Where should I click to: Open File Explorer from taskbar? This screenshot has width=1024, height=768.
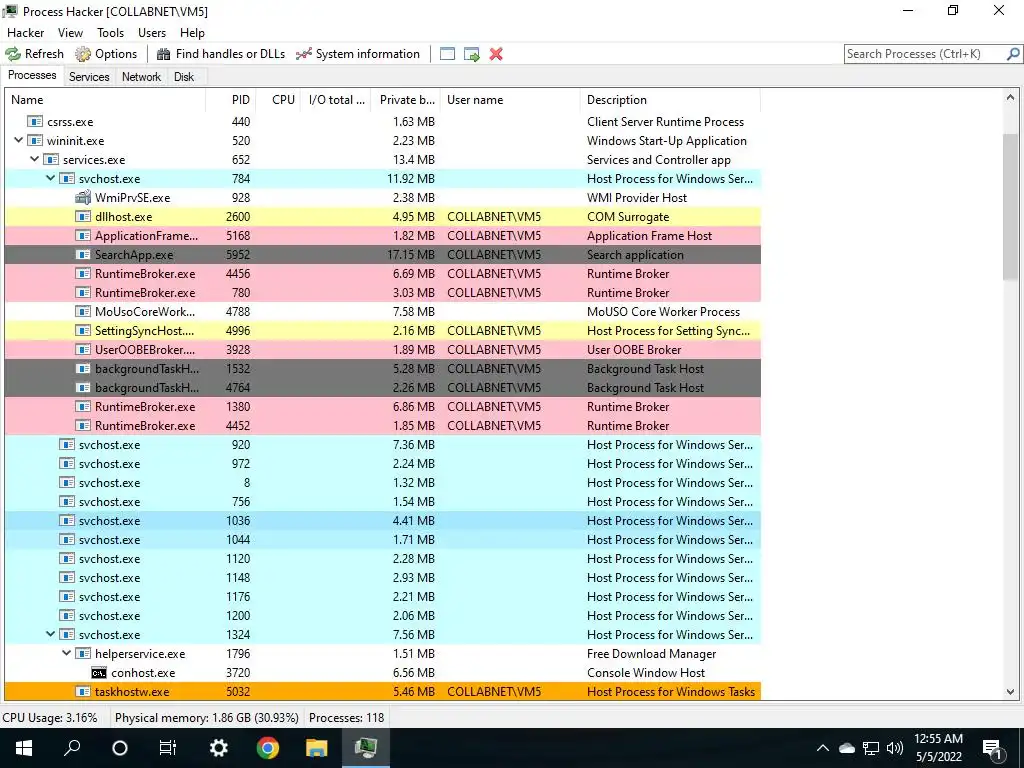pyautogui.click(x=317, y=748)
